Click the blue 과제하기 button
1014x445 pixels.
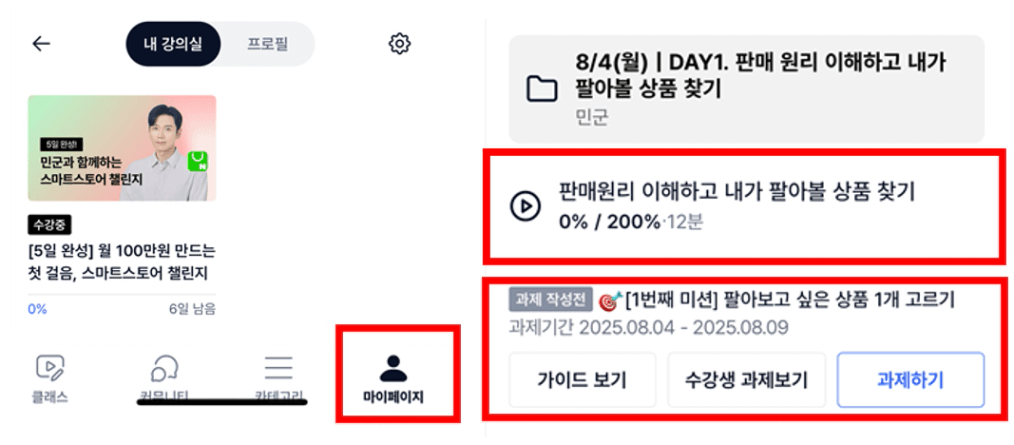[911, 380]
